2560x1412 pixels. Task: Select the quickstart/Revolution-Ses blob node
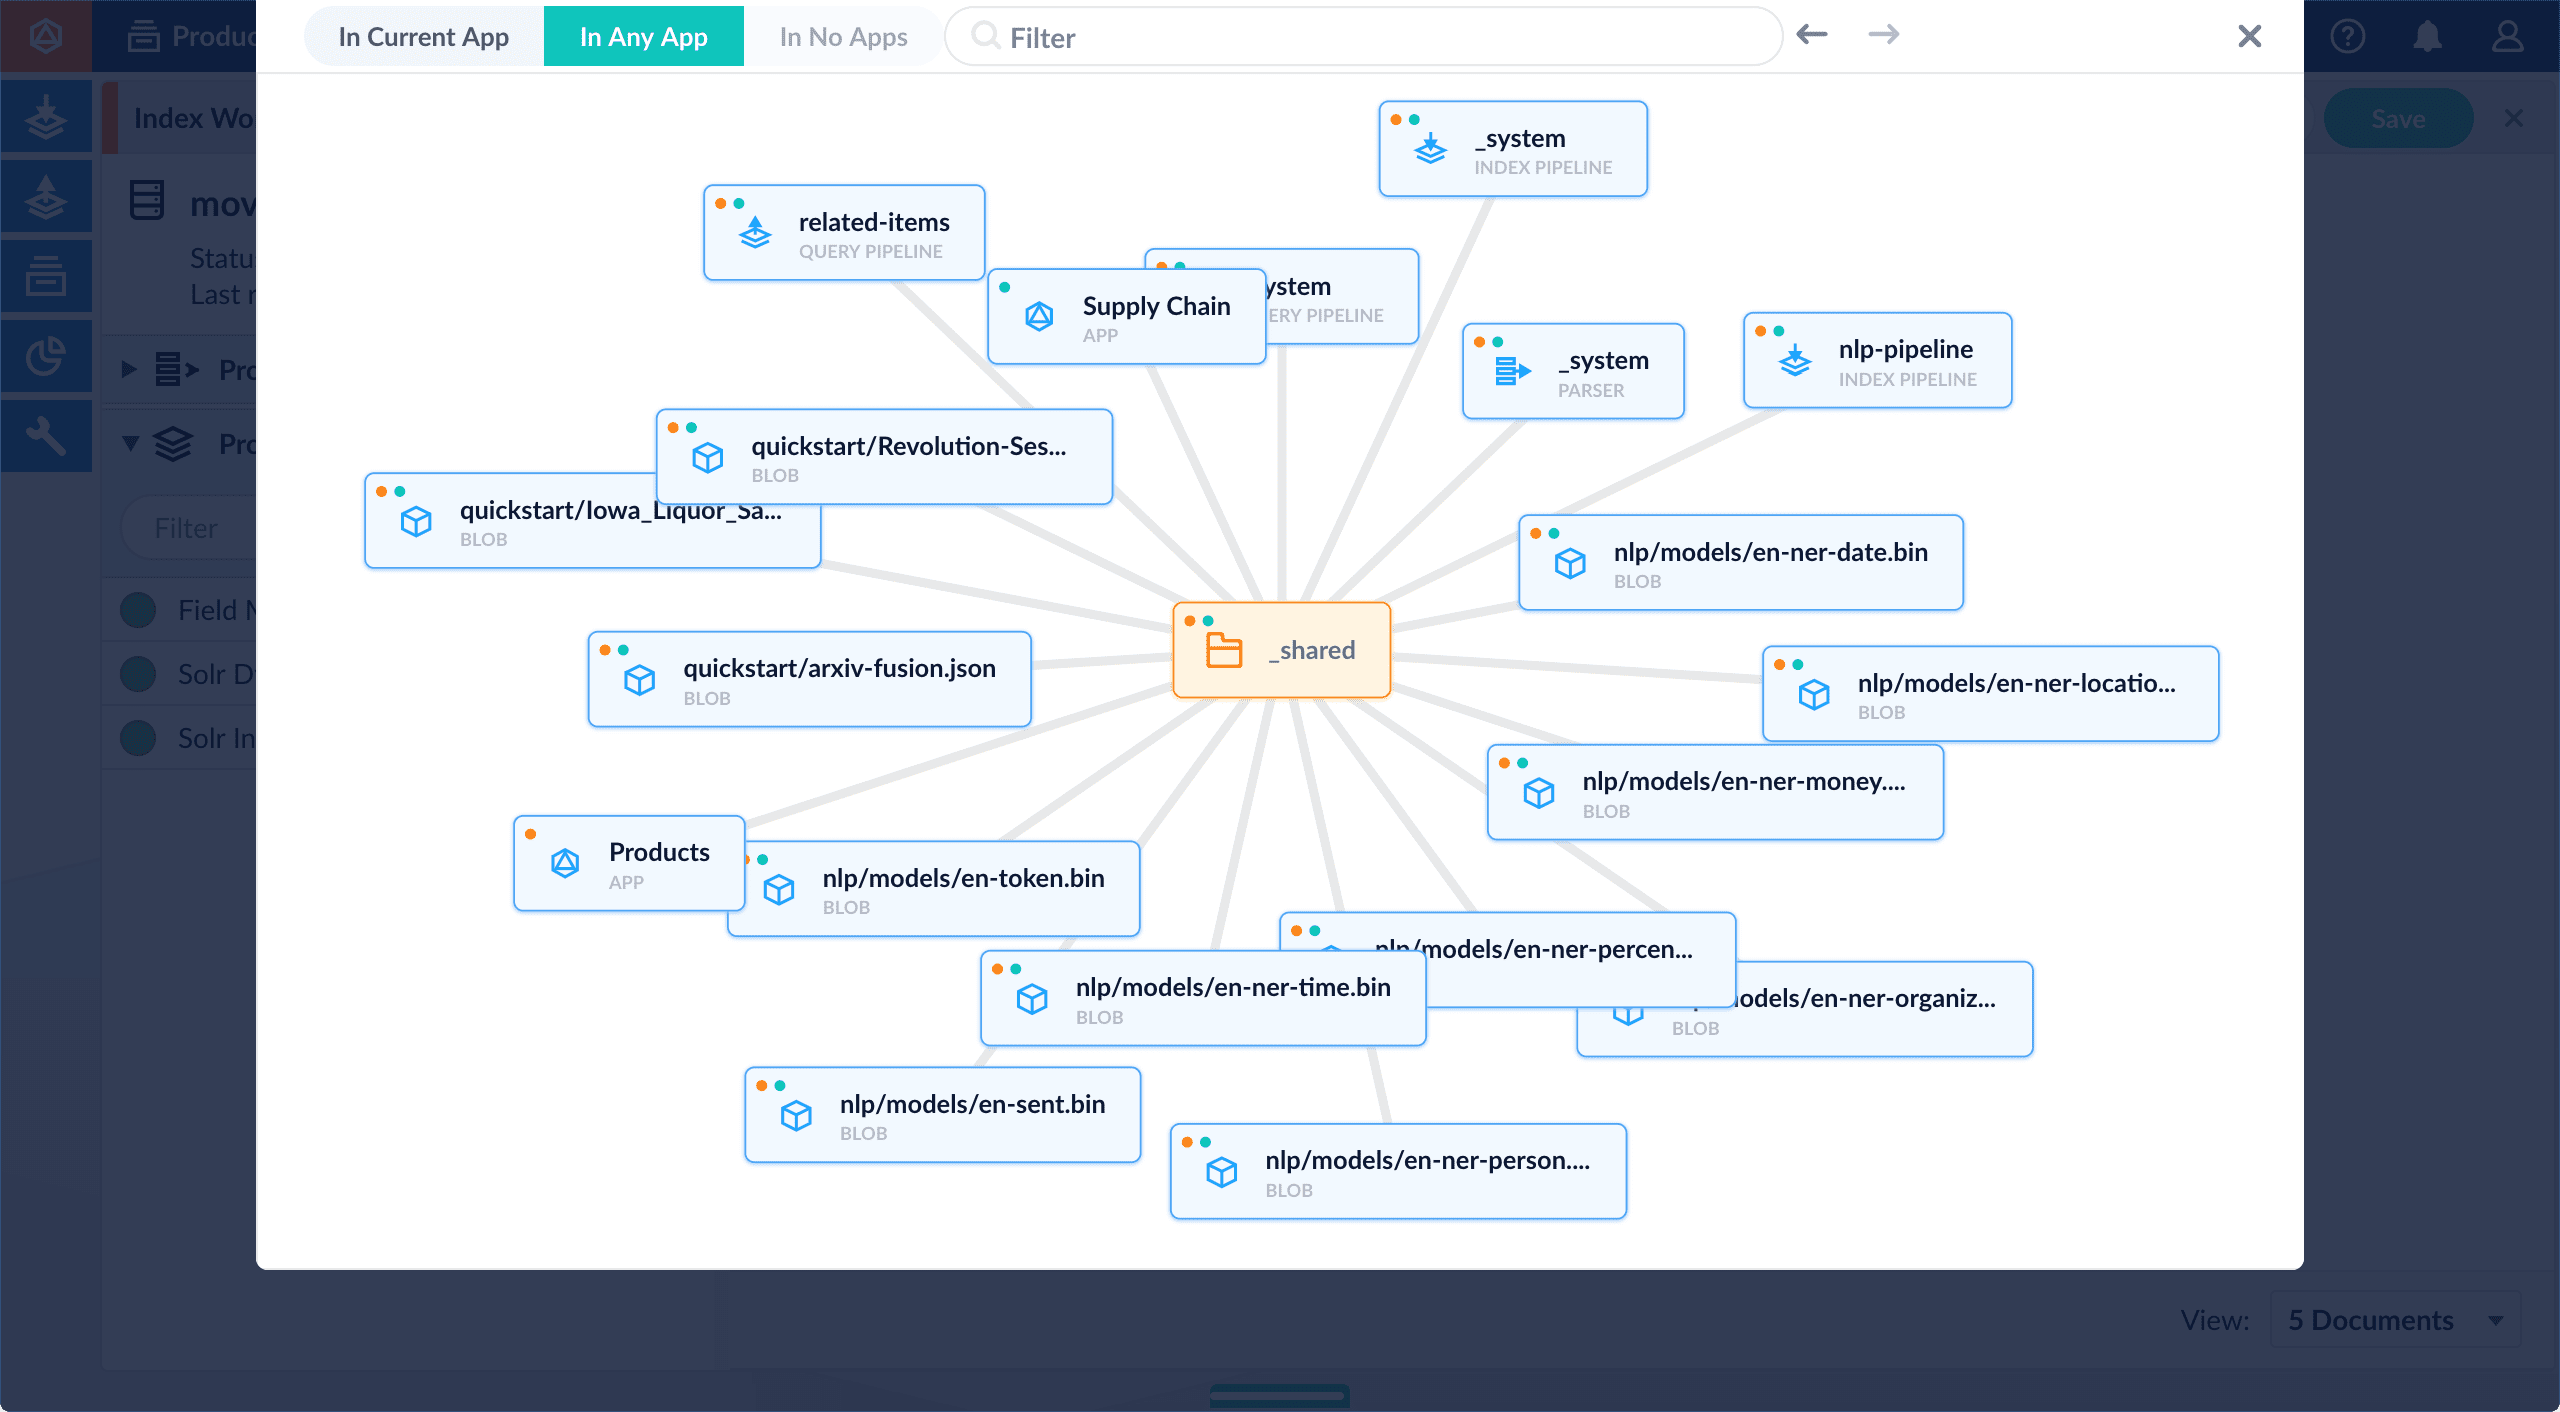(x=884, y=457)
